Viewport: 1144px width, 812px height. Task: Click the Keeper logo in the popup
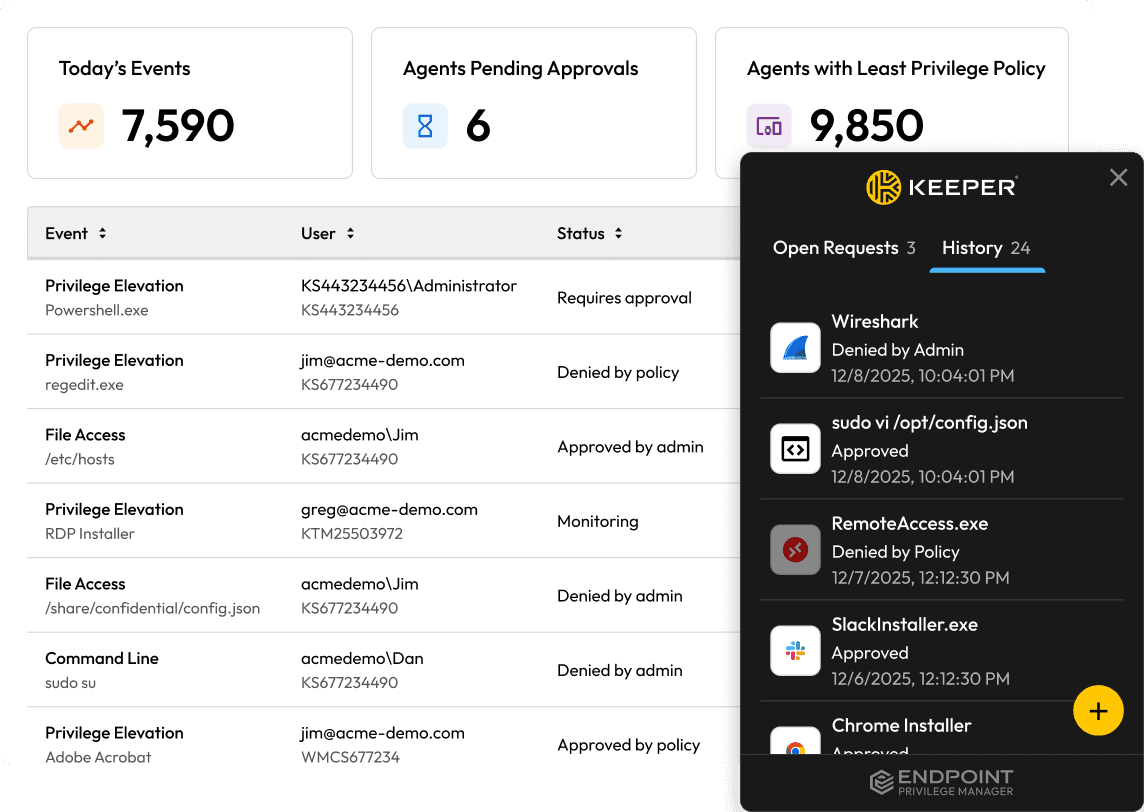tap(941, 187)
